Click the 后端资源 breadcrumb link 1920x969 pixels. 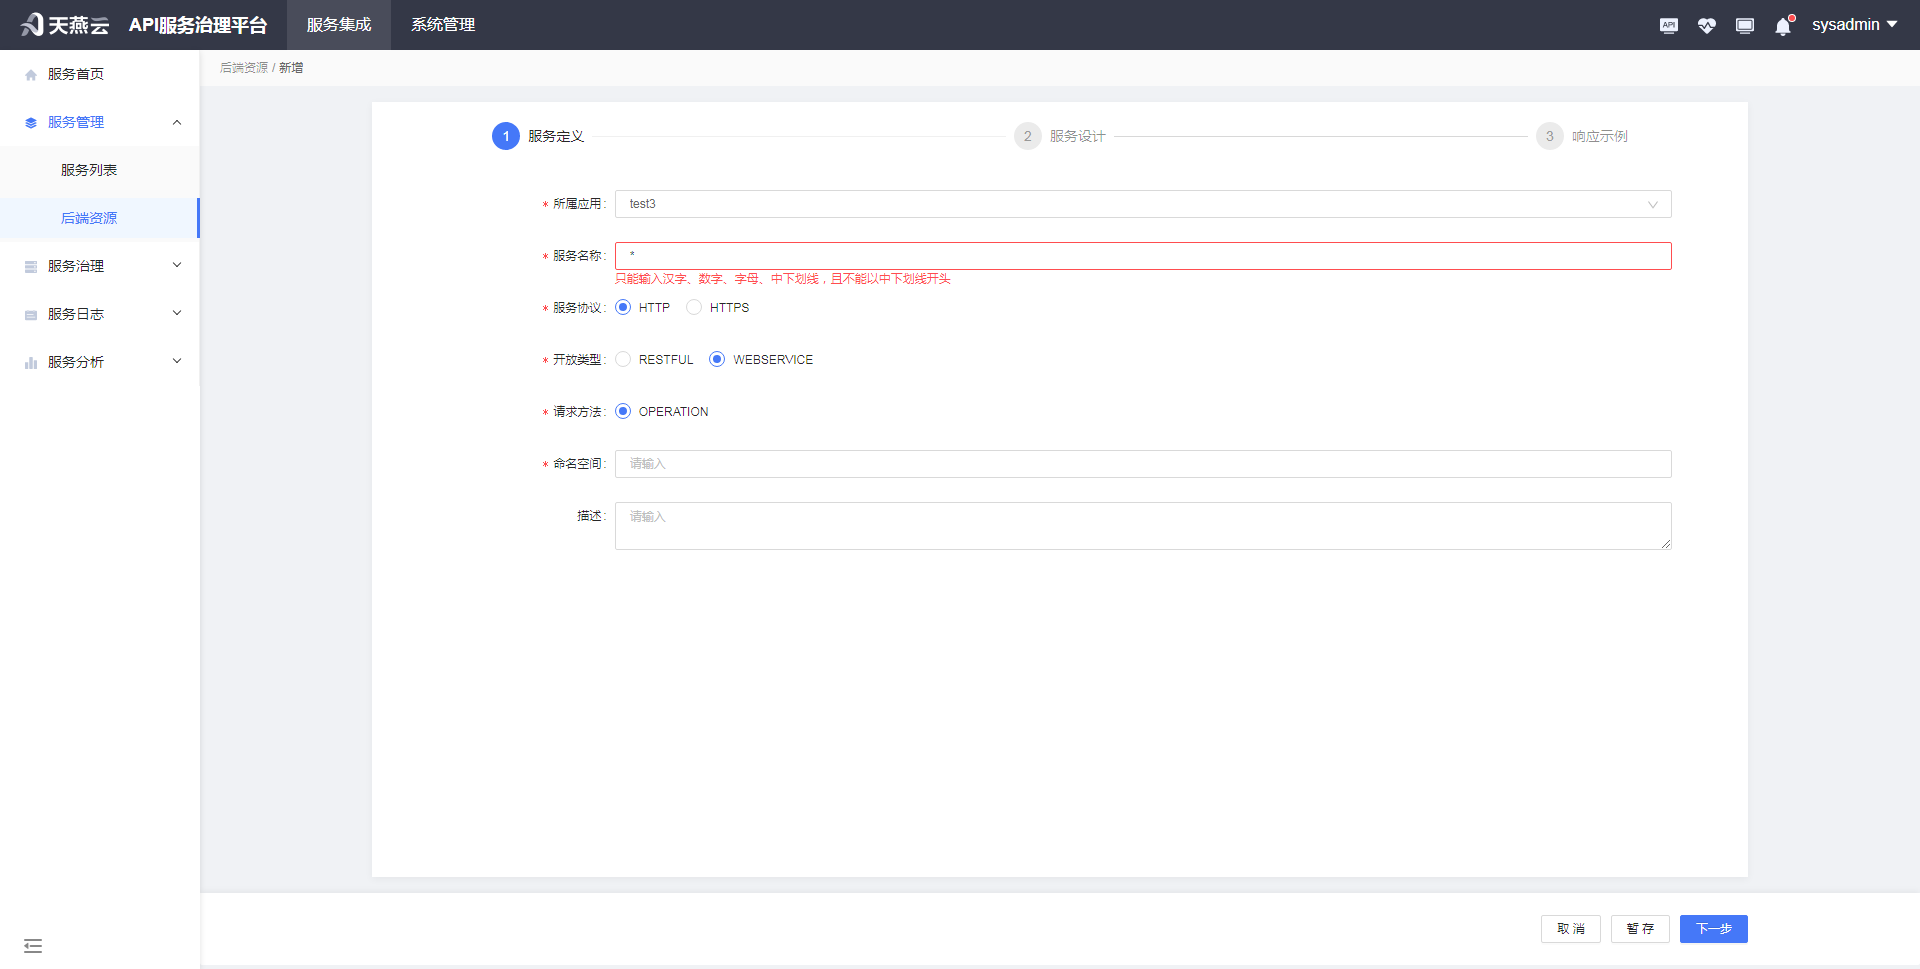[x=244, y=67]
